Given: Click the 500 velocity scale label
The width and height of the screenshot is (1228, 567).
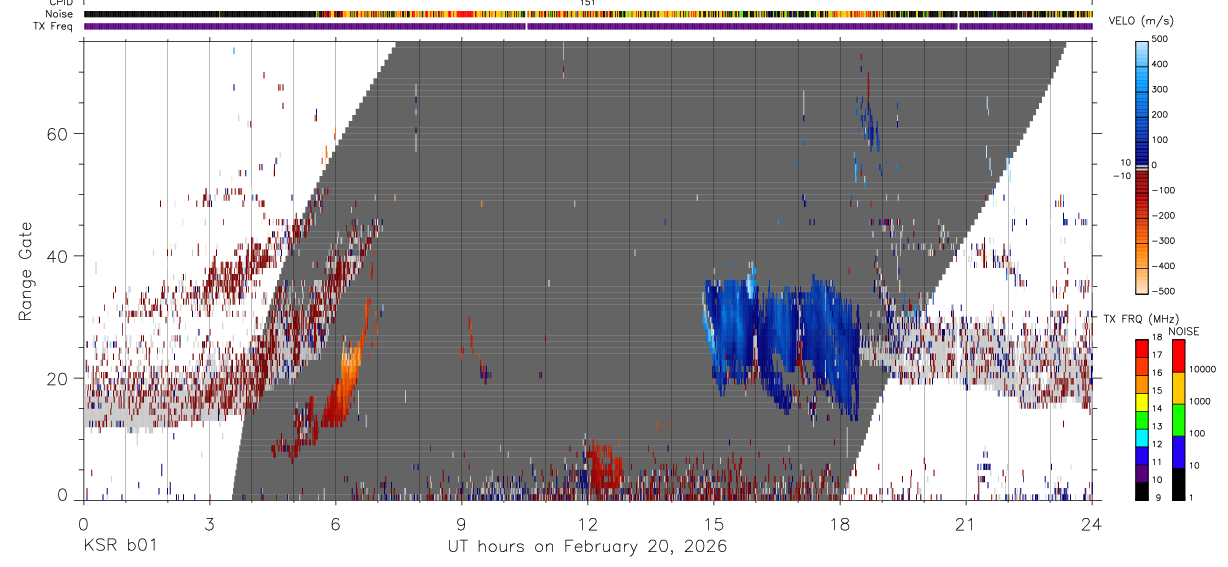Looking at the screenshot, I should tap(1161, 39).
